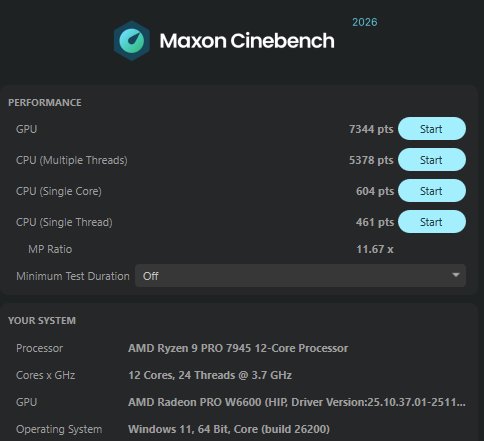Click the AMD Radeon PRO W6600 GPU entry
Viewport: 484px width, 441px height.
pos(297,402)
